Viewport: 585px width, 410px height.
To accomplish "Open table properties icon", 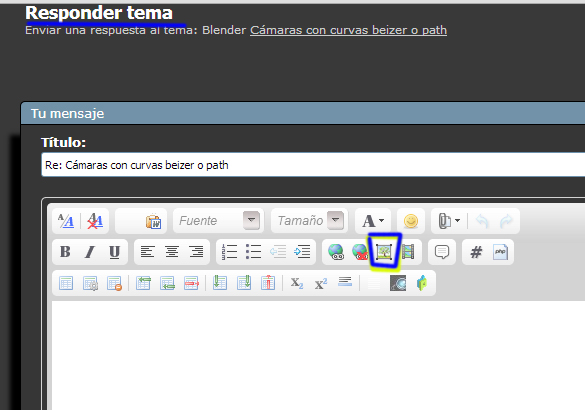I will click(x=91, y=283).
